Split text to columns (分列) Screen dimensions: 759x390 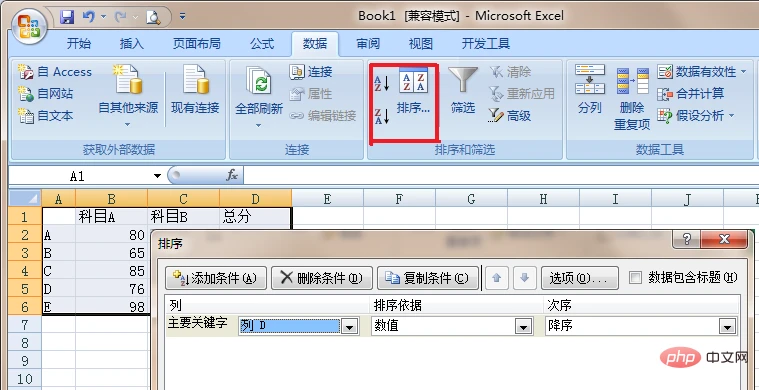tap(590, 90)
